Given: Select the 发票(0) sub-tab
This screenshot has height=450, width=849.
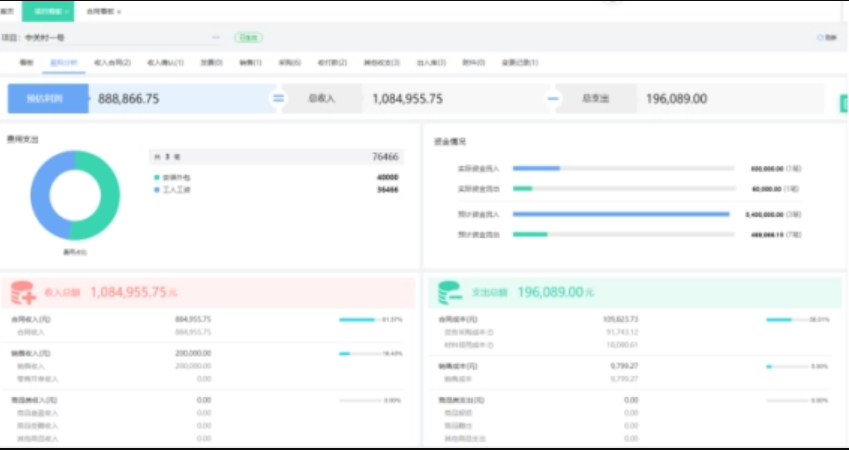Looking at the screenshot, I should (x=211, y=62).
